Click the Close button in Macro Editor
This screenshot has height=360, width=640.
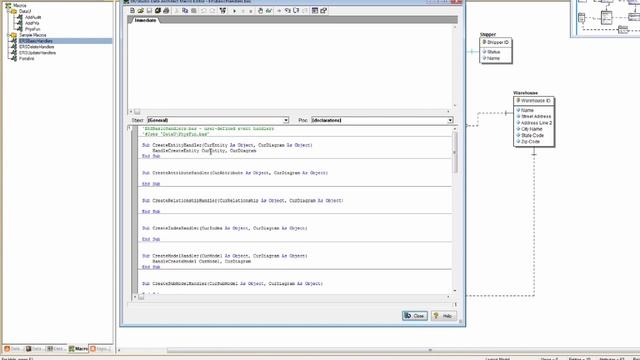(415, 316)
